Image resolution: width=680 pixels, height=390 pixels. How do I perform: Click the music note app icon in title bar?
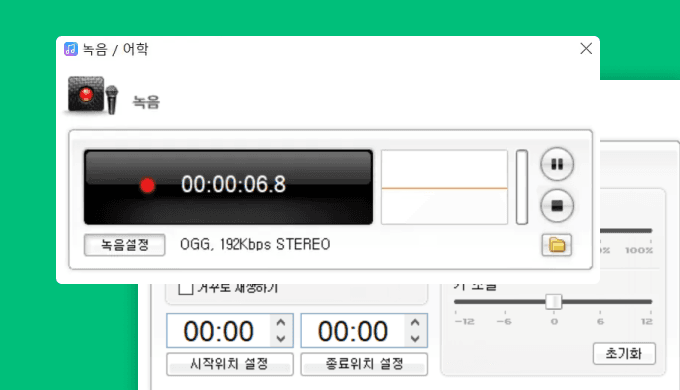click(71, 49)
